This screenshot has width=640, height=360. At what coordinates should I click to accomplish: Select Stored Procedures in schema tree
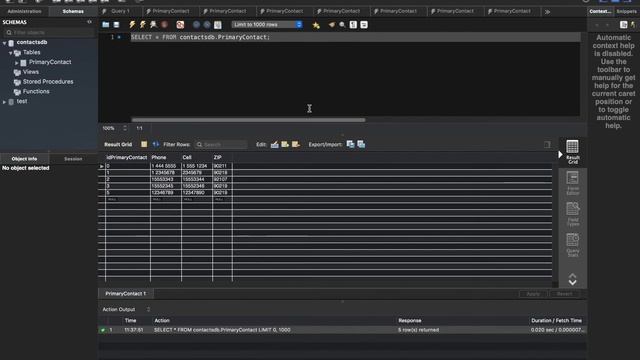48,82
